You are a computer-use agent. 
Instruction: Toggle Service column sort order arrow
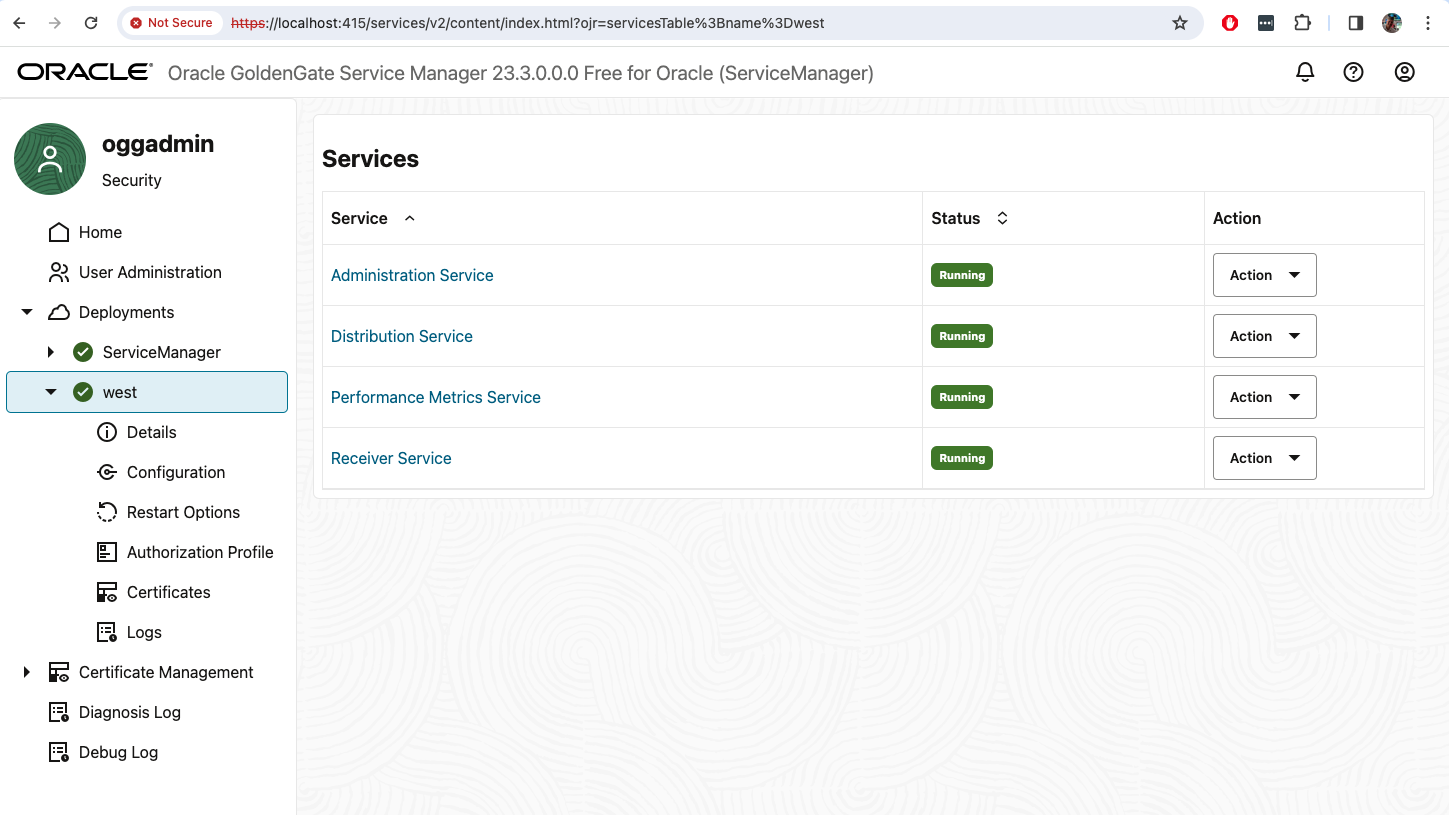coord(409,218)
